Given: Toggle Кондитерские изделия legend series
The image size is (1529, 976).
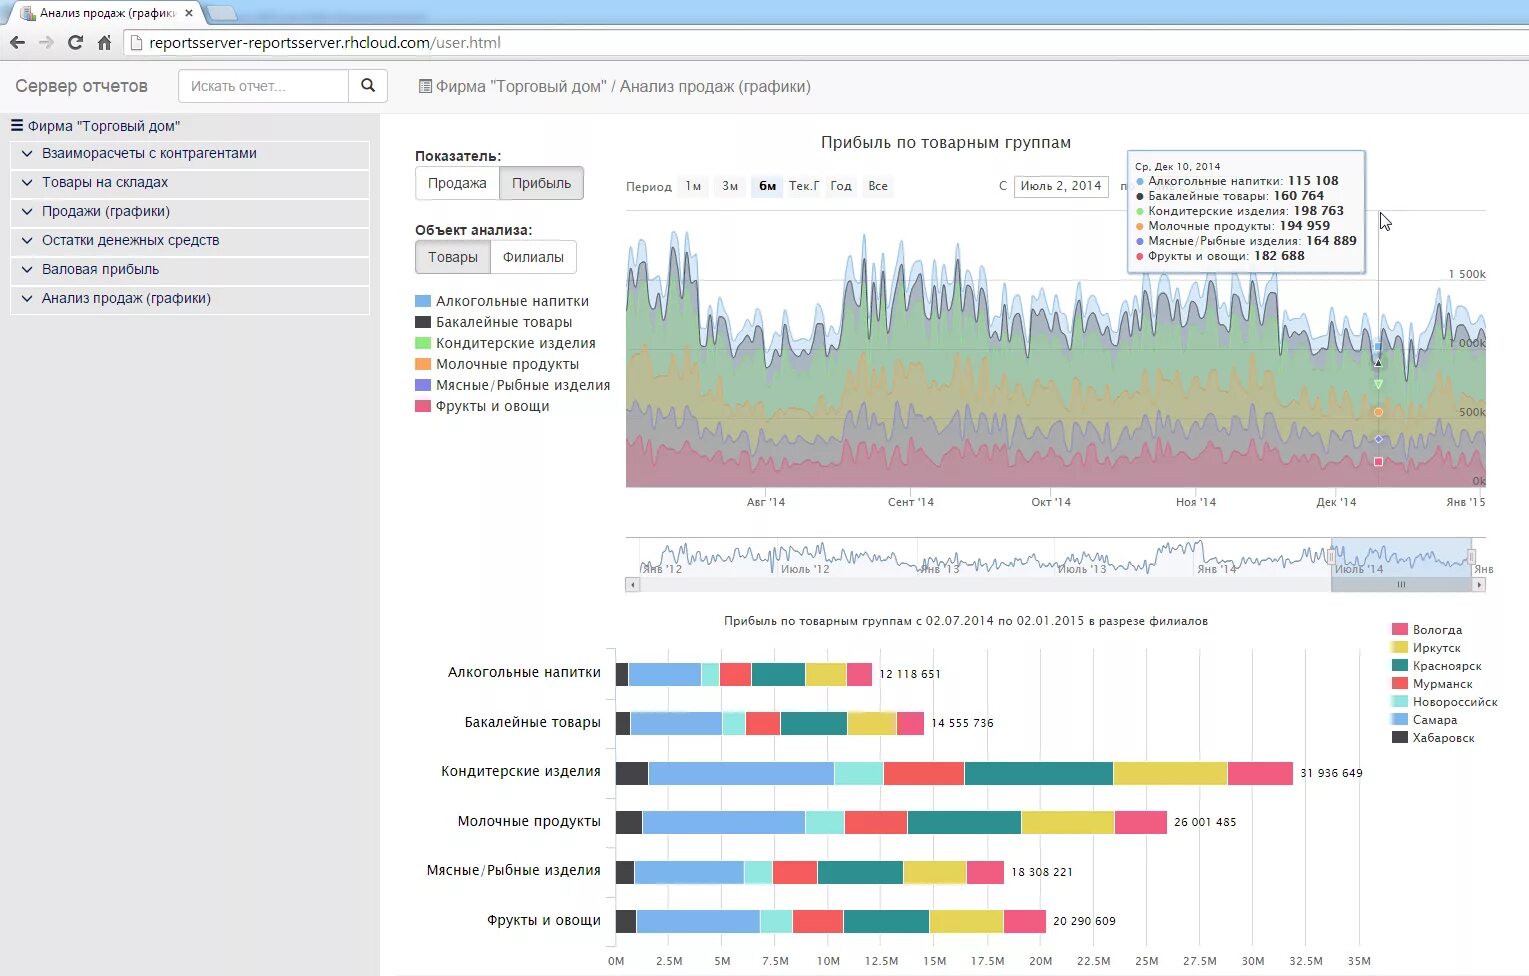Looking at the screenshot, I should pos(505,343).
